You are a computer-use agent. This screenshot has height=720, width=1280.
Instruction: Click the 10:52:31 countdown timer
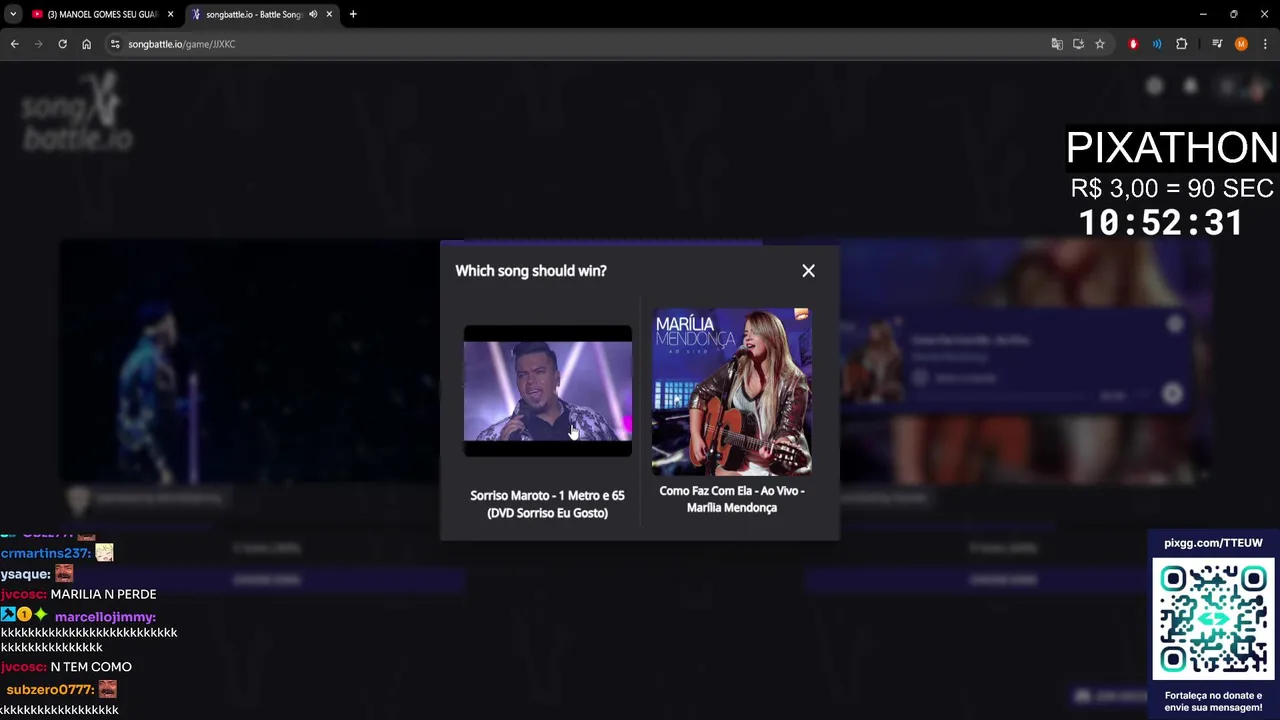click(1161, 223)
